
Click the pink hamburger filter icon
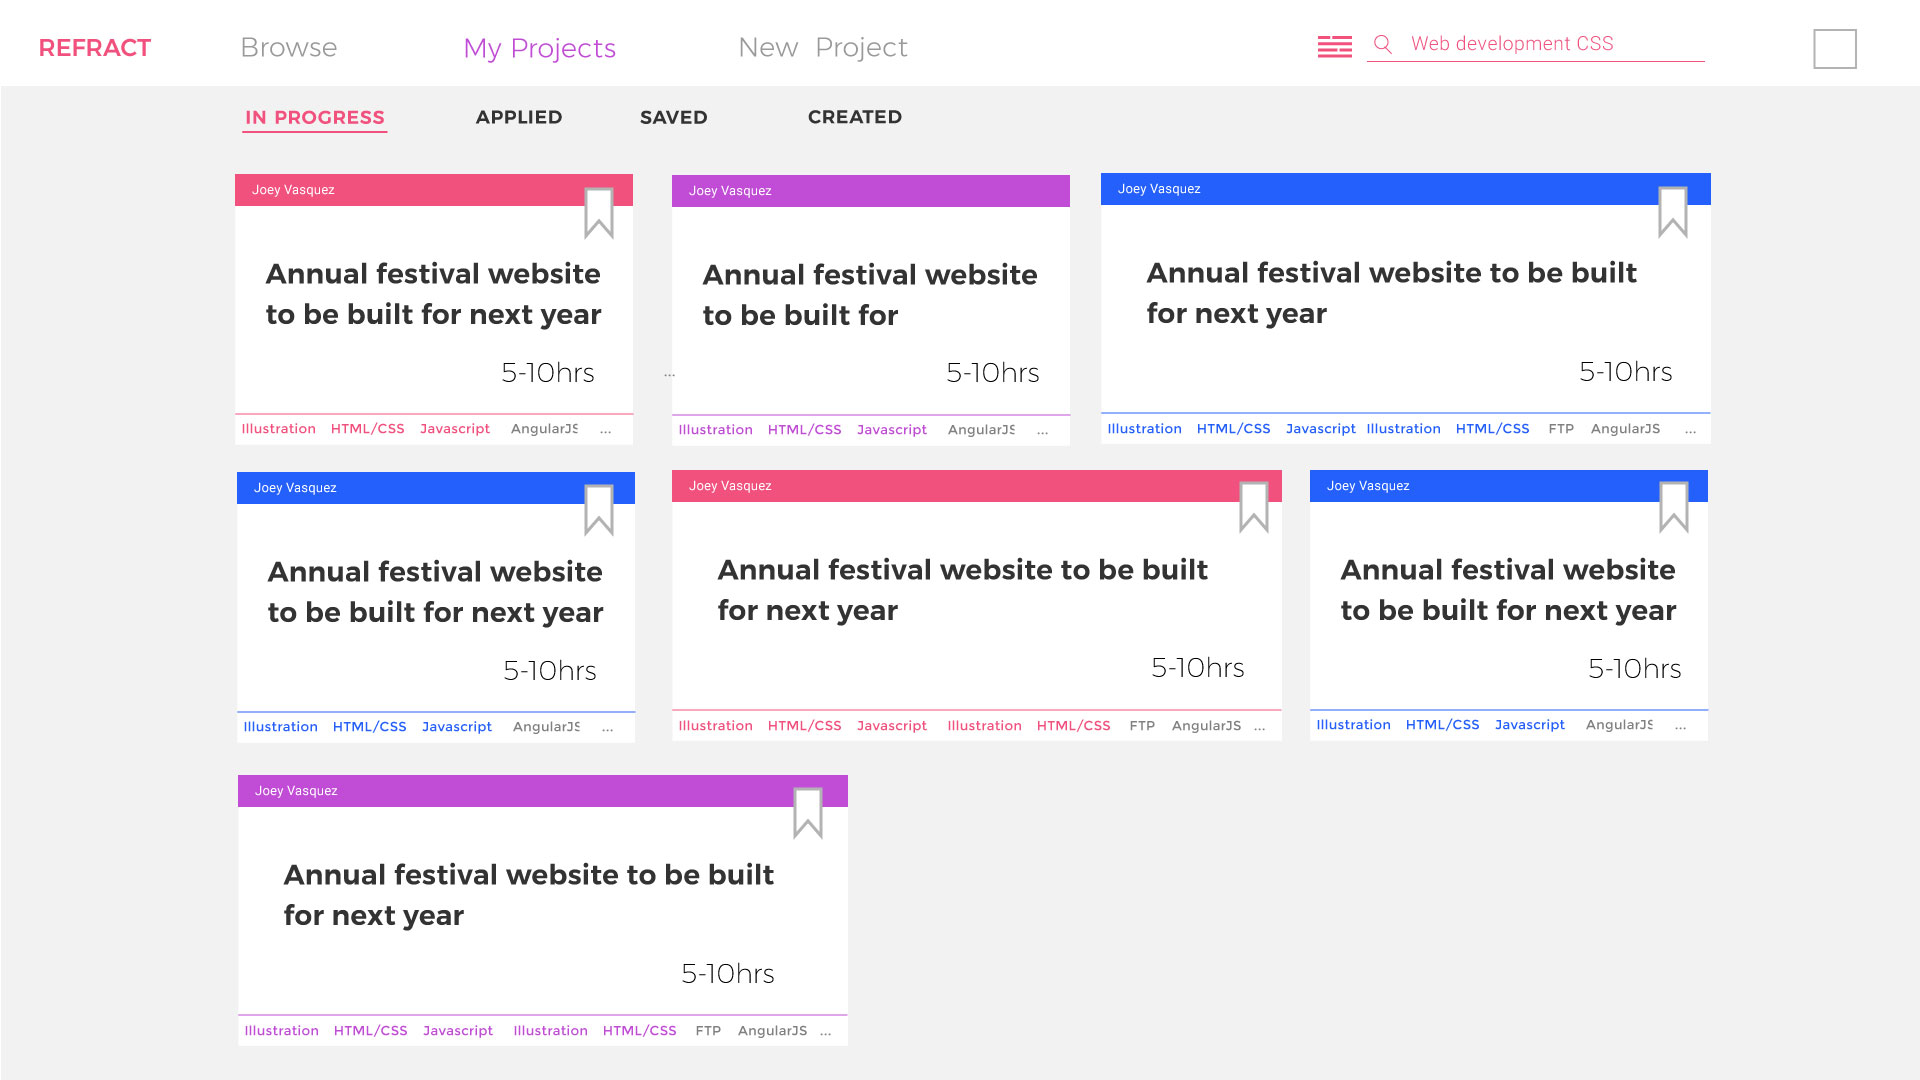[x=1334, y=46]
